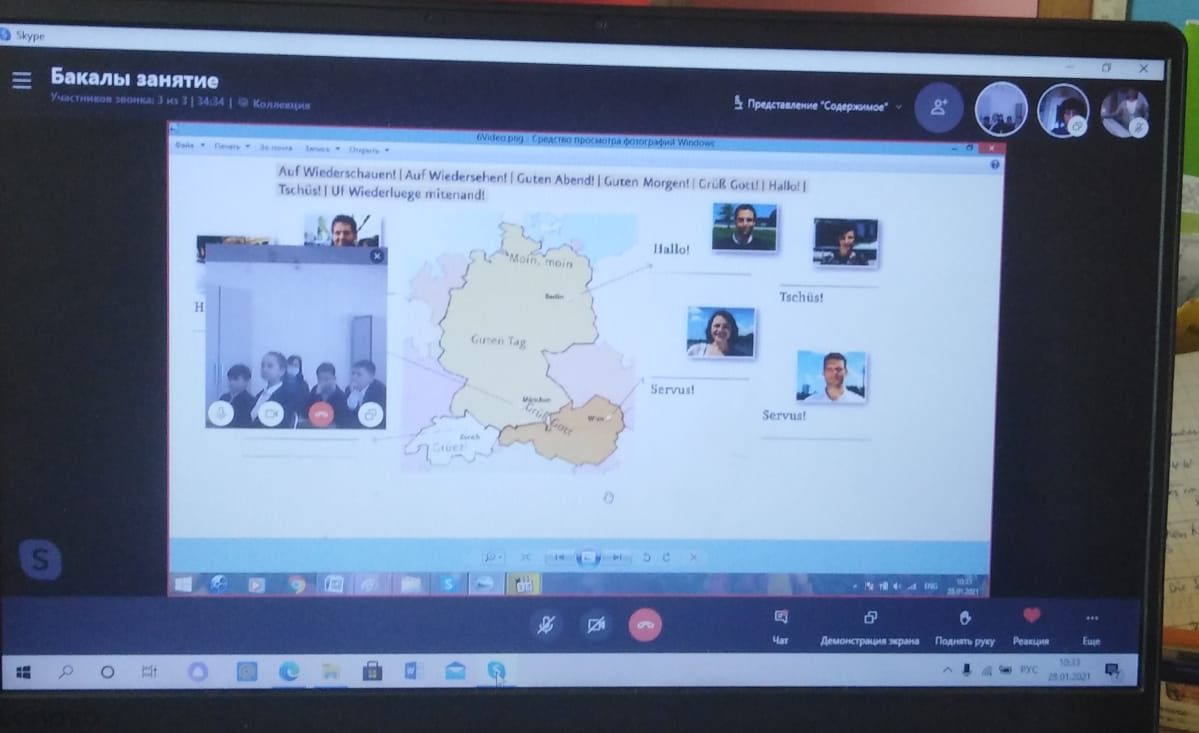The width and height of the screenshot is (1199, 733).
Task: Open Реакция heart reactions
Action: [x=1031, y=625]
